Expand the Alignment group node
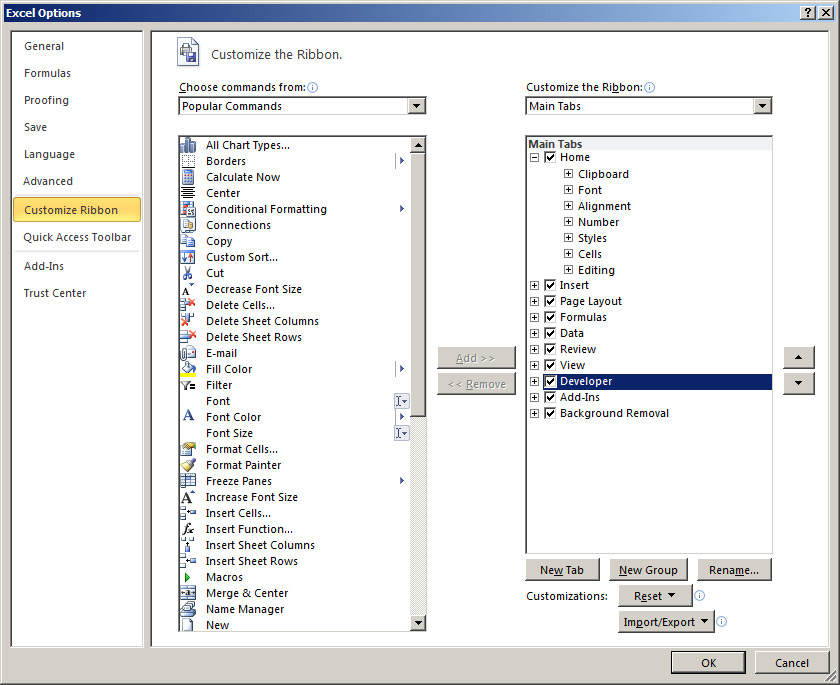Image resolution: width=840 pixels, height=685 pixels. click(568, 206)
